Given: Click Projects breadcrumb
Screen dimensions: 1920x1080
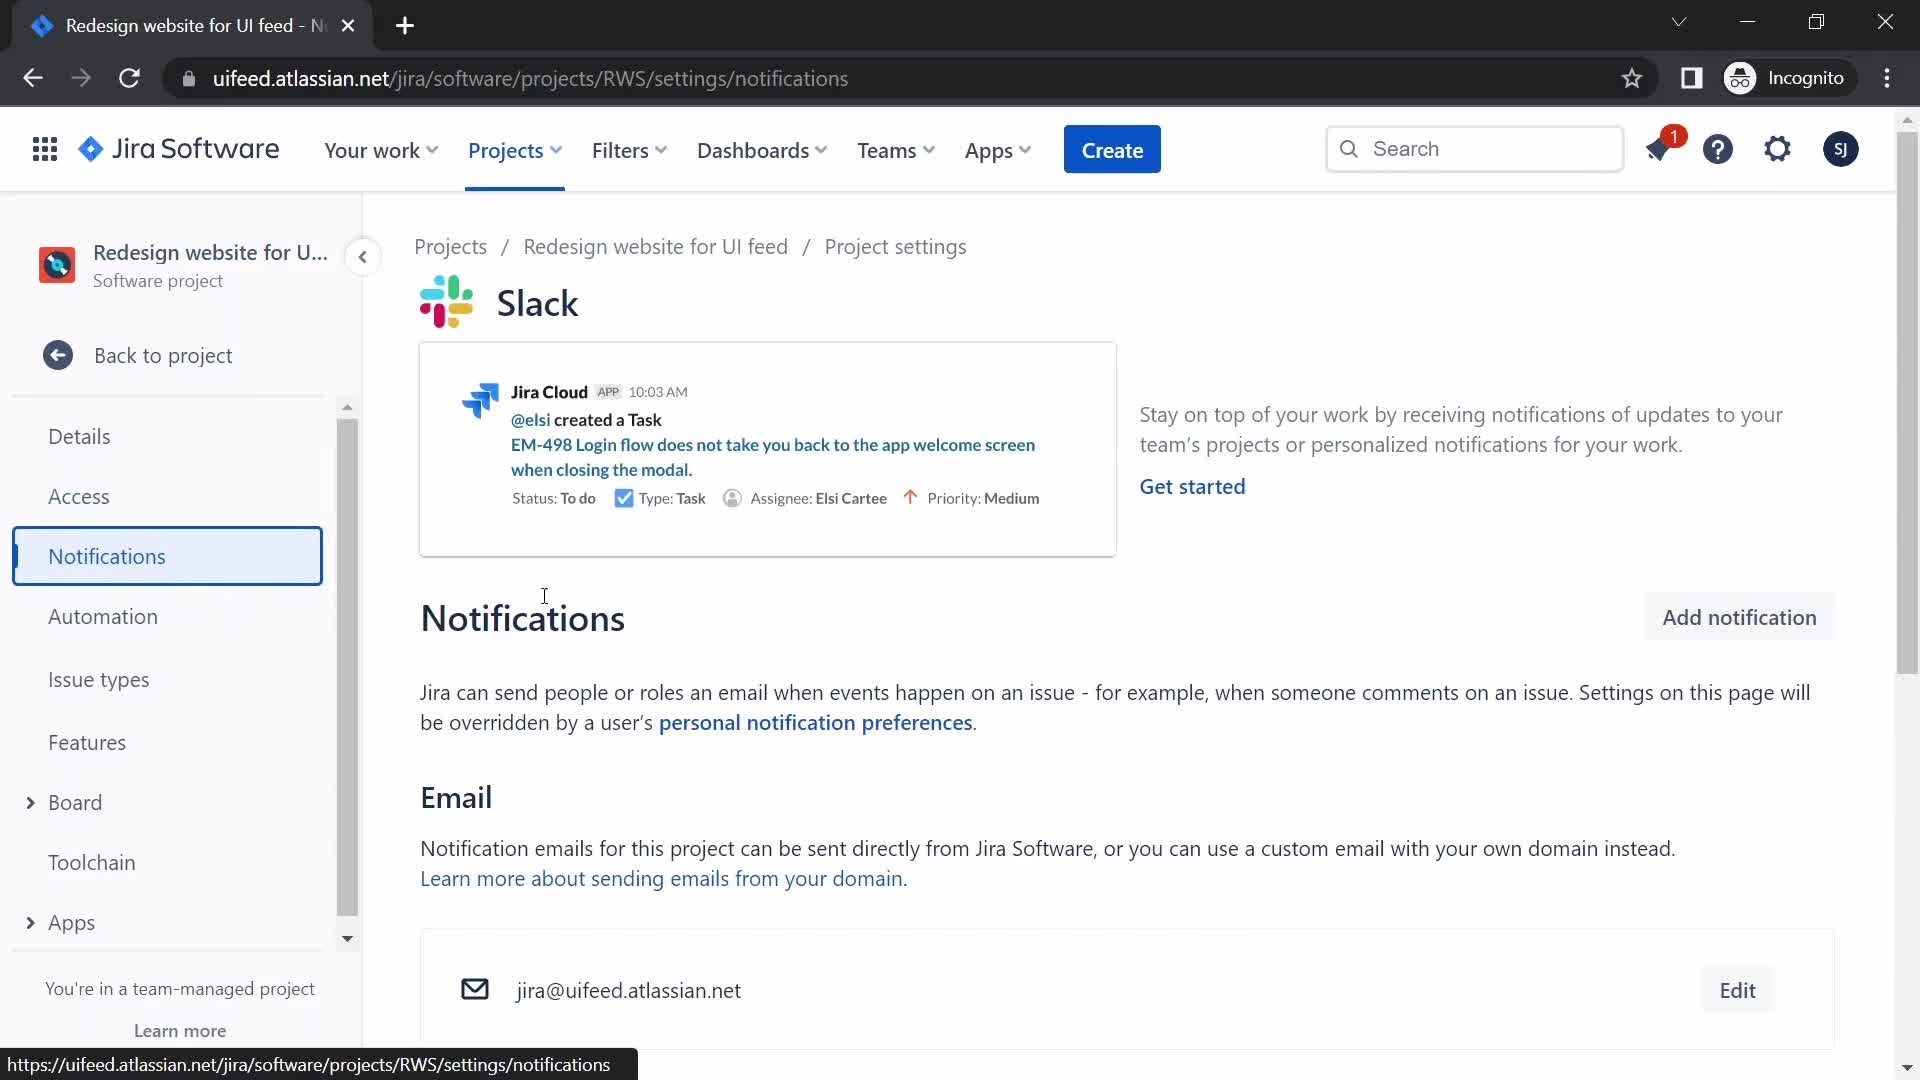Looking at the screenshot, I should coord(450,247).
